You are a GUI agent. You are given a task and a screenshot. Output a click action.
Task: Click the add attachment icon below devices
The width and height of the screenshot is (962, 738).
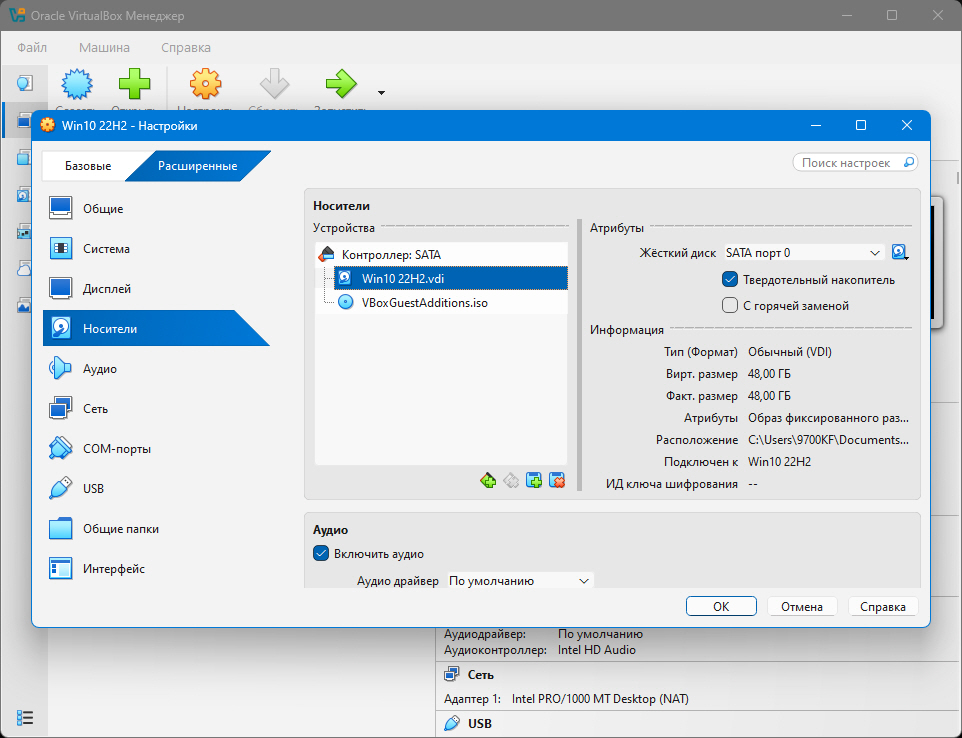point(534,480)
